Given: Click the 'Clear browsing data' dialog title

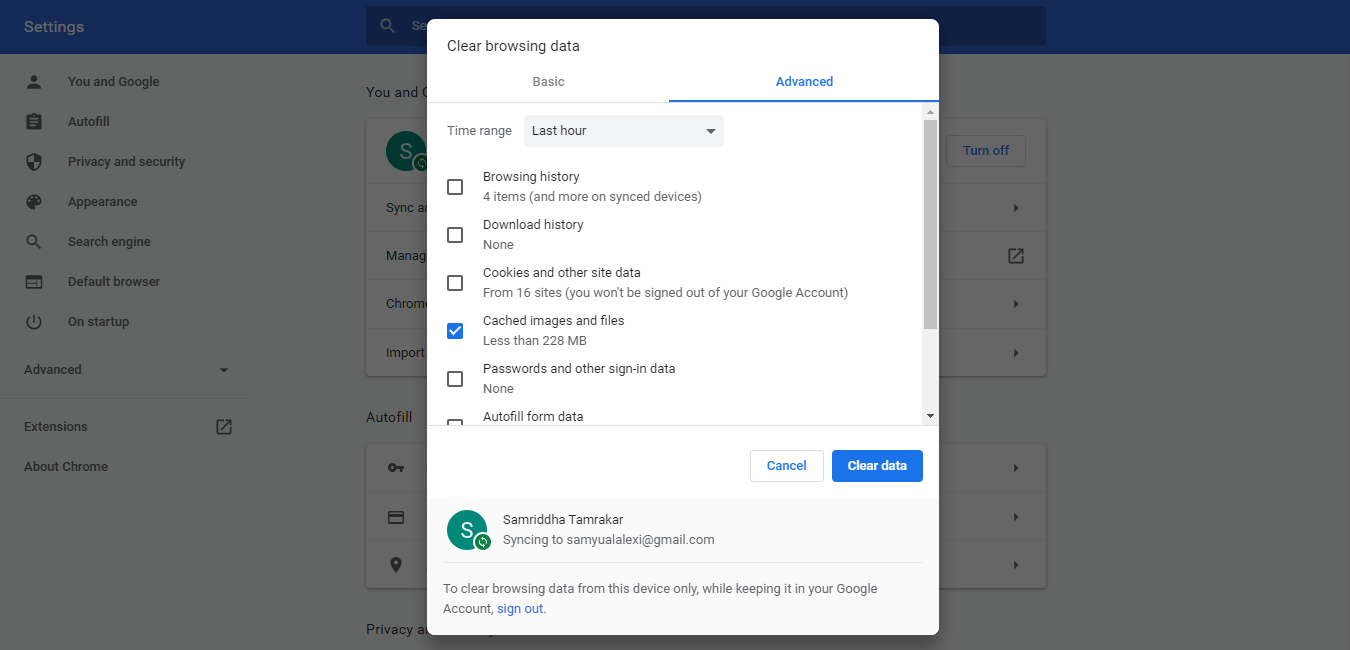Looking at the screenshot, I should pyautogui.click(x=513, y=46).
